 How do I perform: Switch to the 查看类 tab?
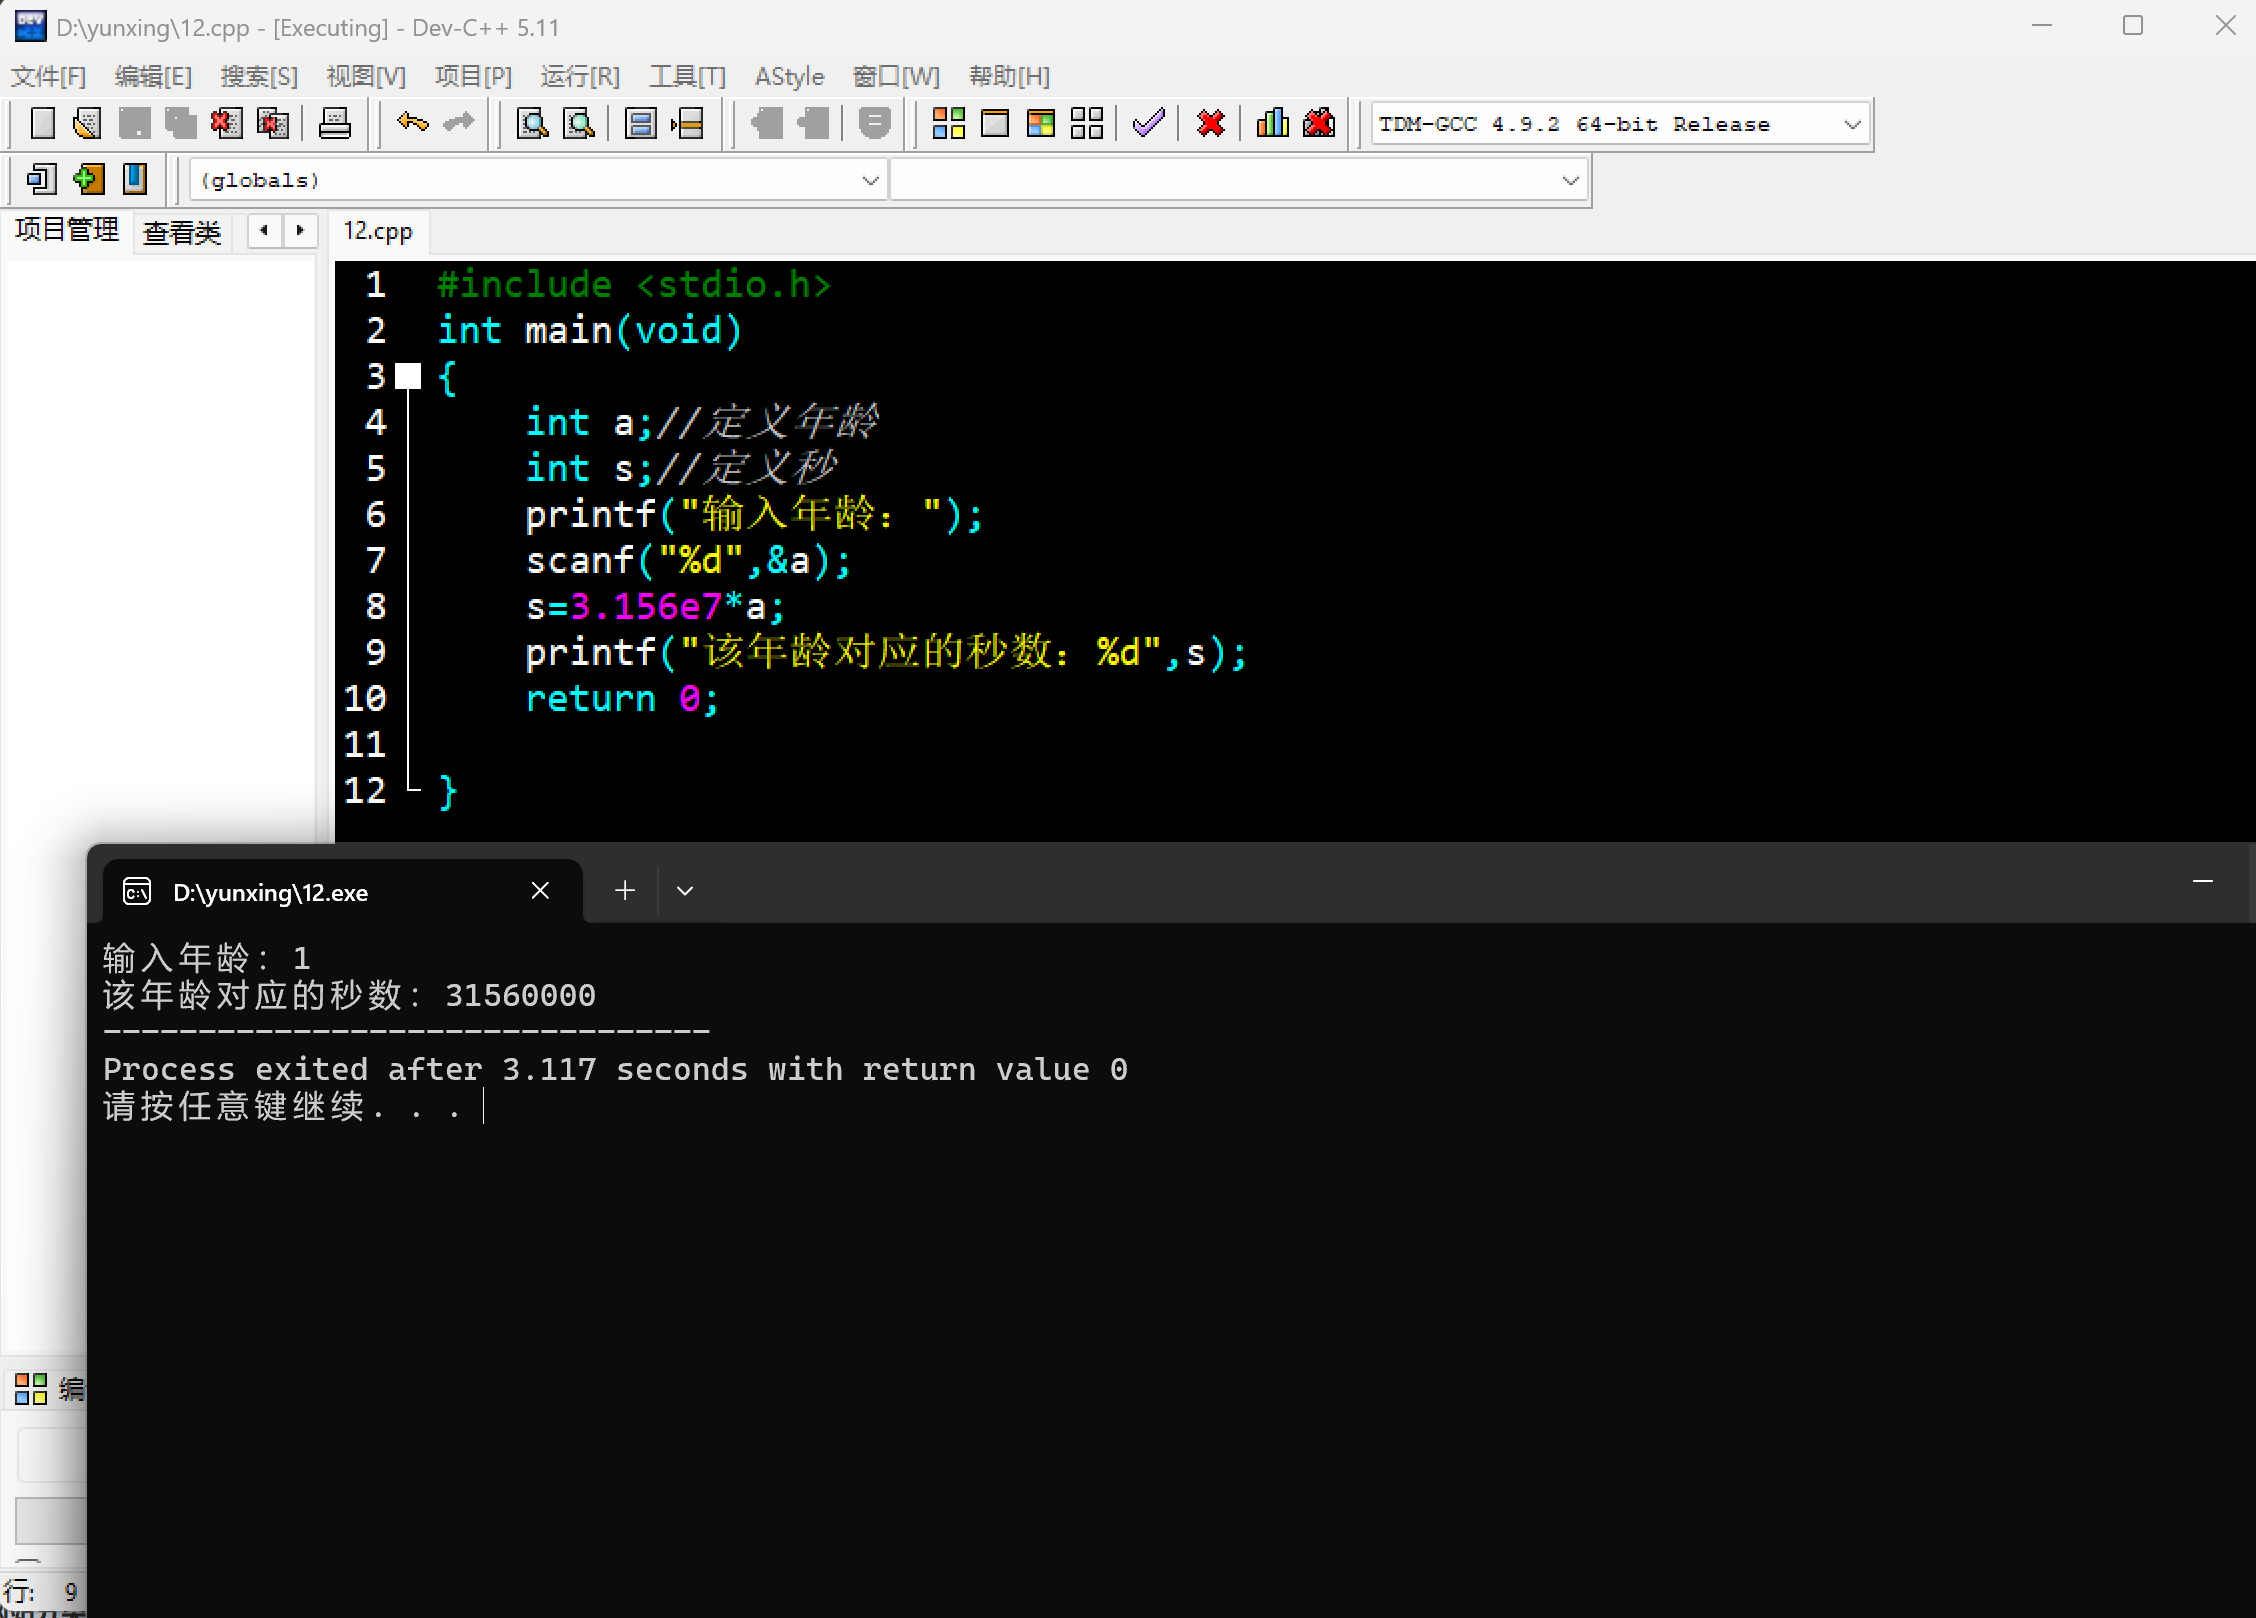coord(182,233)
